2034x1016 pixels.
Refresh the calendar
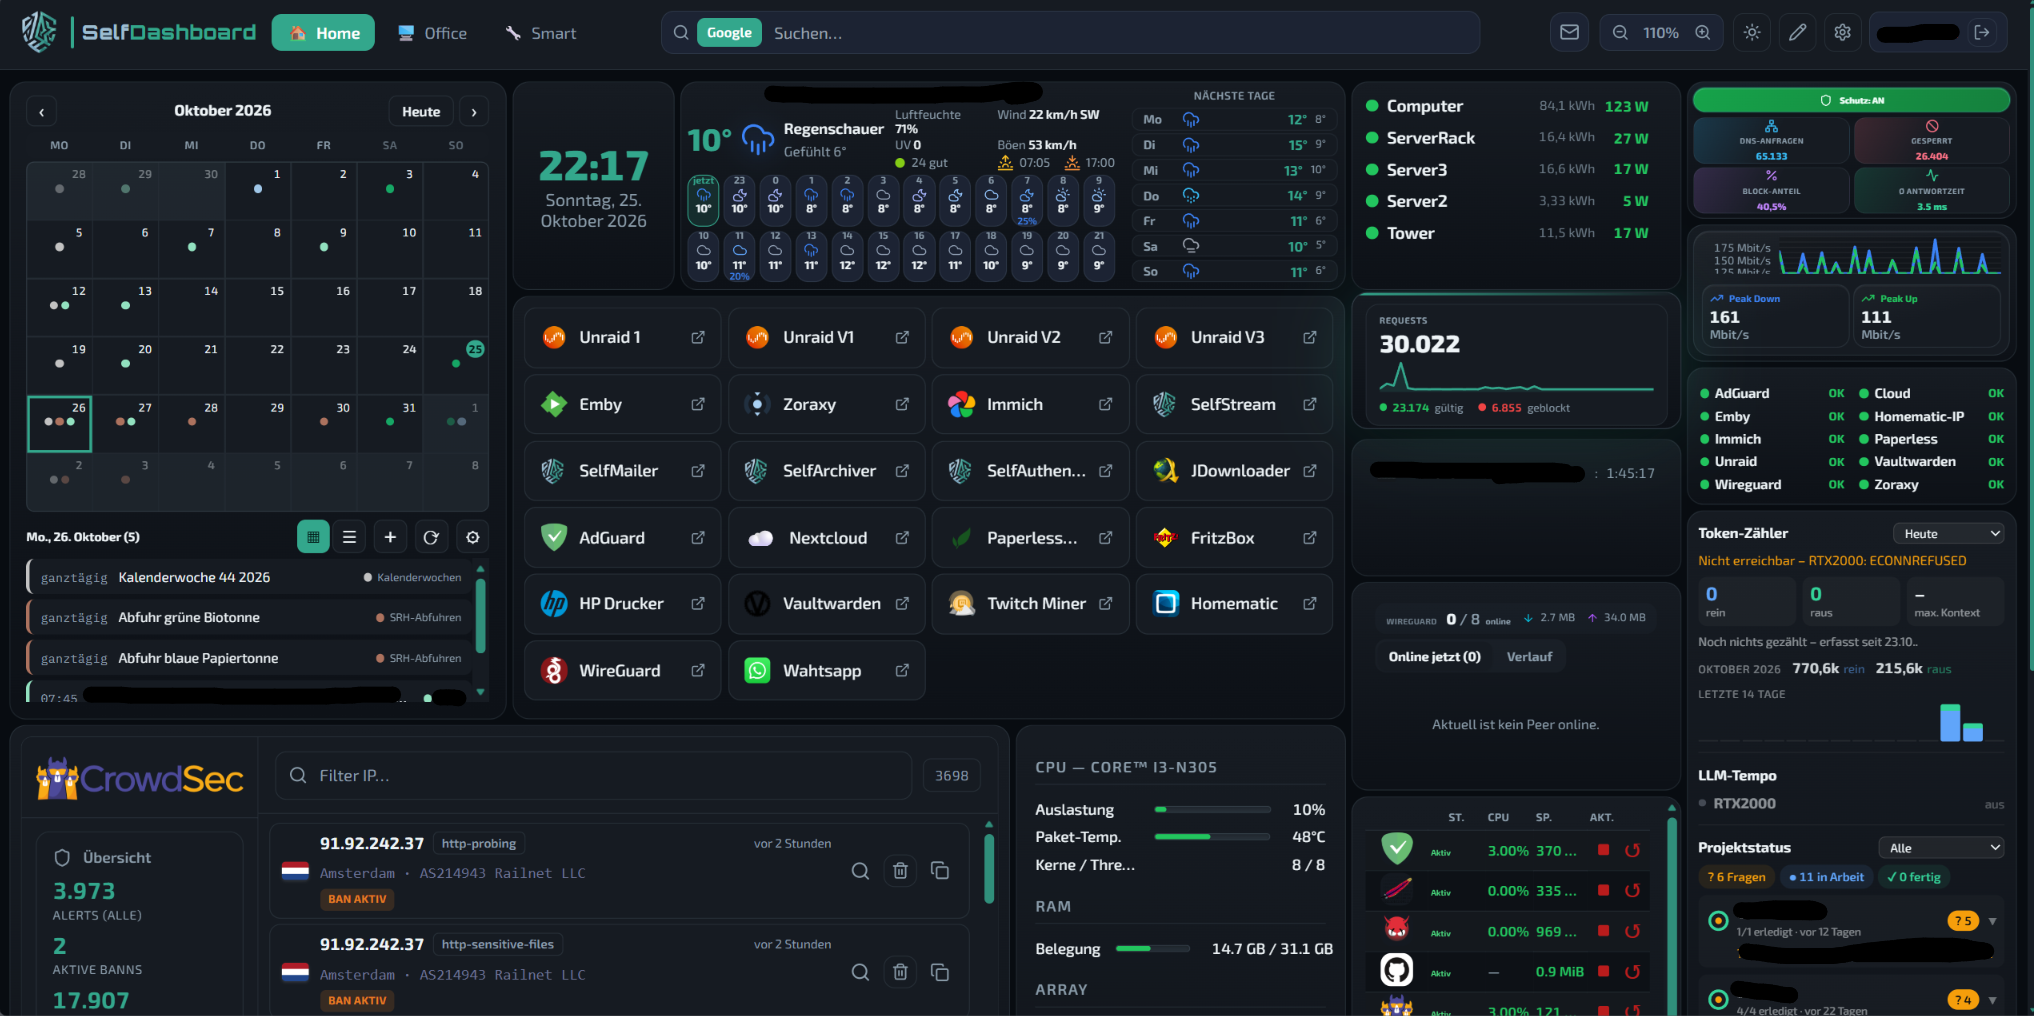(431, 537)
